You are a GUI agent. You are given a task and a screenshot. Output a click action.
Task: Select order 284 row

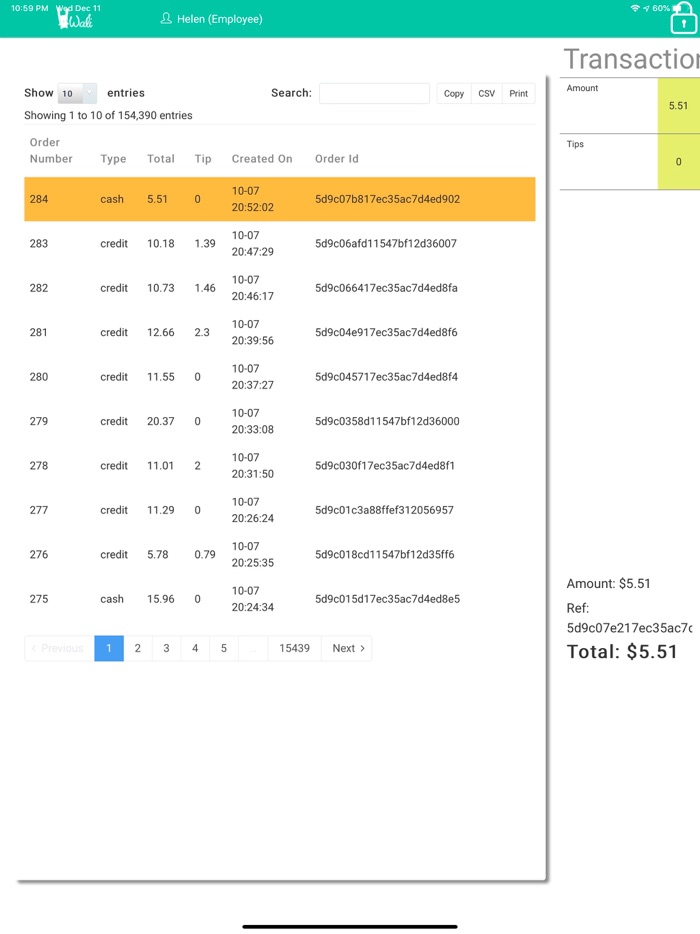[x=279, y=199]
